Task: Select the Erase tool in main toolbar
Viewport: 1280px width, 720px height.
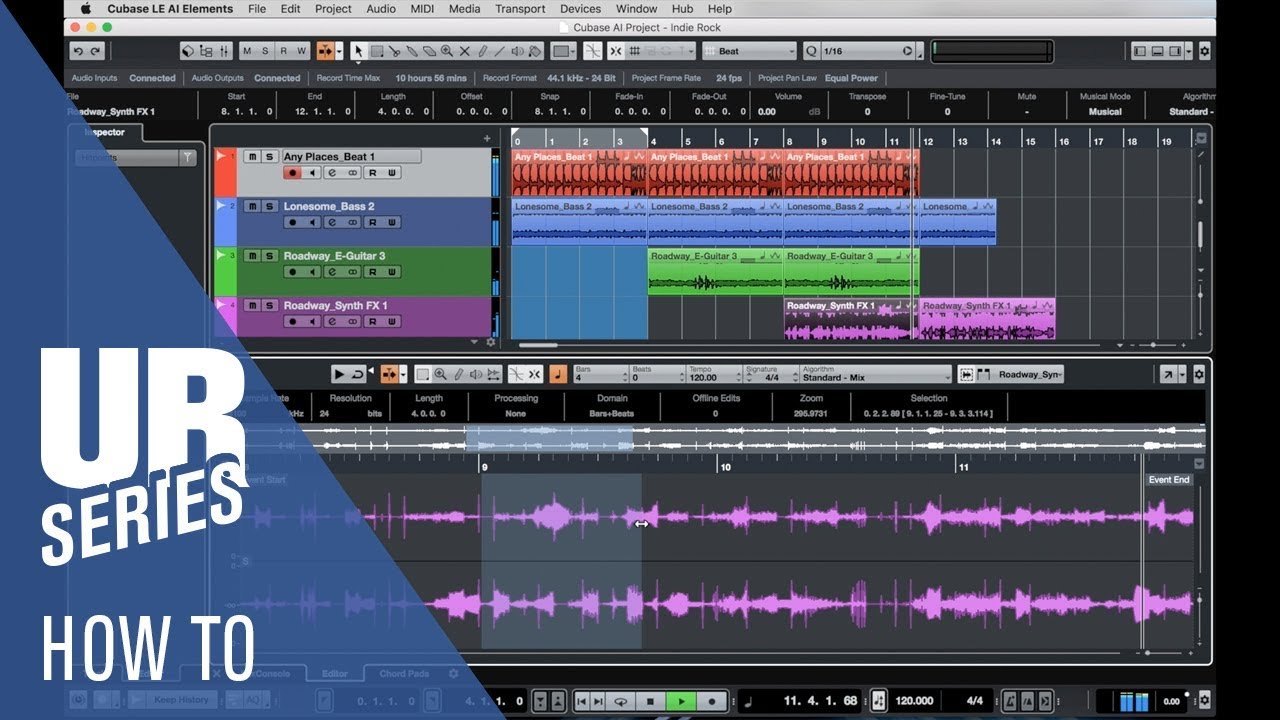Action: pyautogui.click(x=428, y=51)
